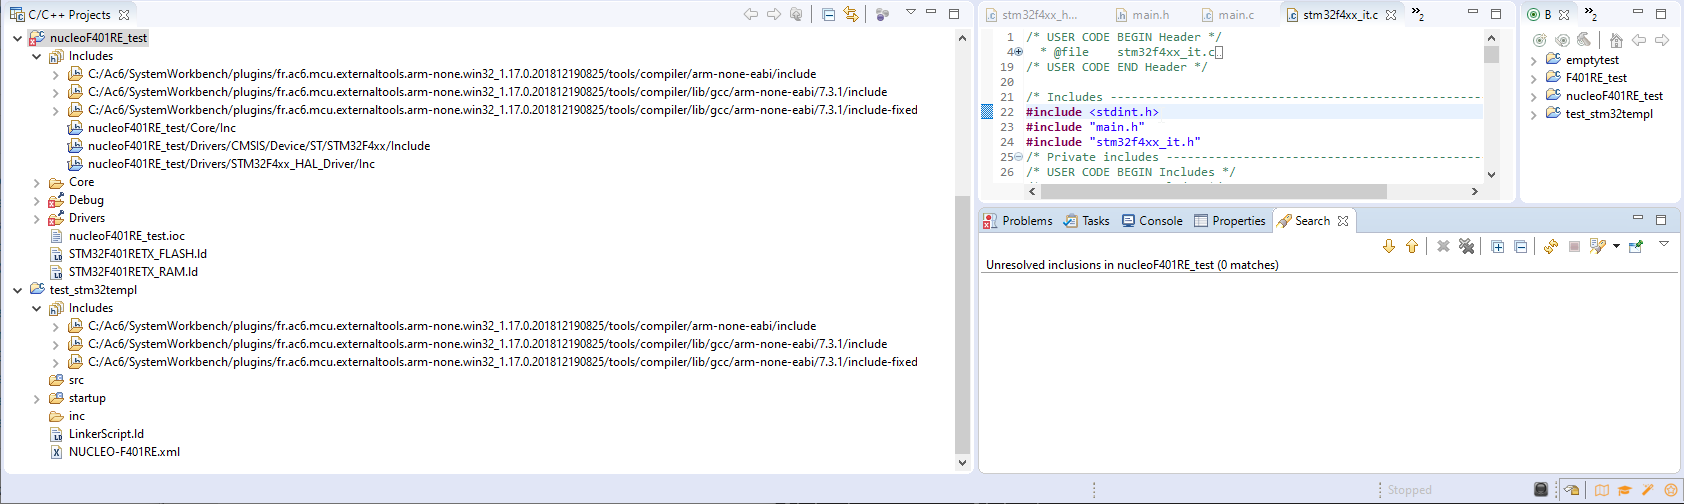Open STM32F401RETX_FLASH.ld file
This screenshot has height=504, width=1684.
coord(137,254)
